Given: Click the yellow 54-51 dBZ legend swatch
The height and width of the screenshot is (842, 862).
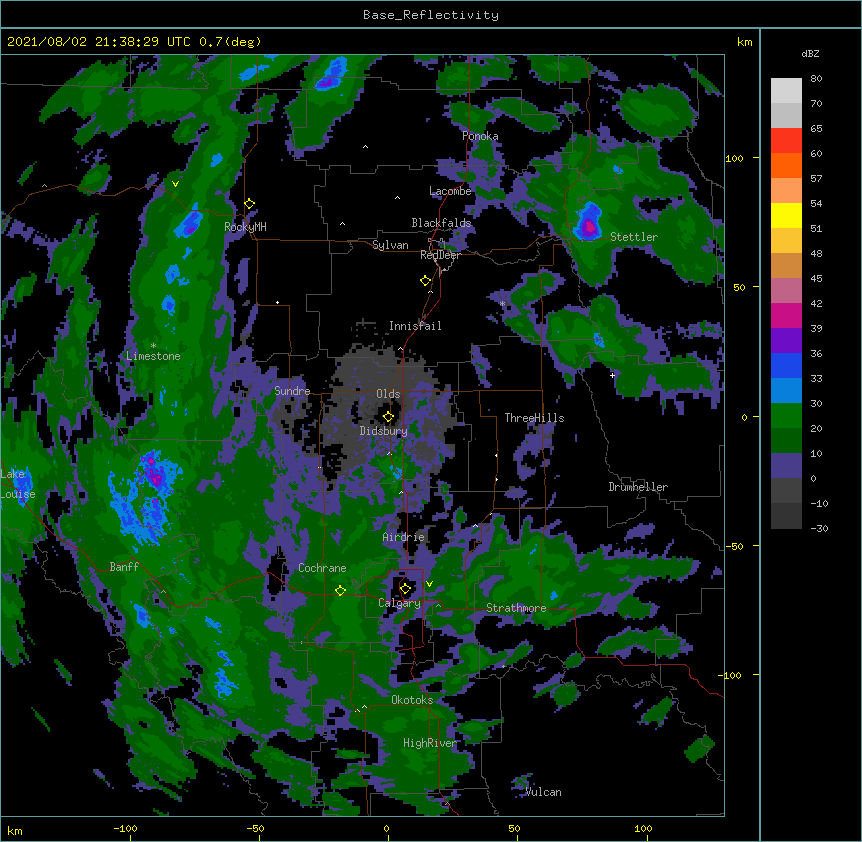Looking at the screenshot, I should [786, 215].
